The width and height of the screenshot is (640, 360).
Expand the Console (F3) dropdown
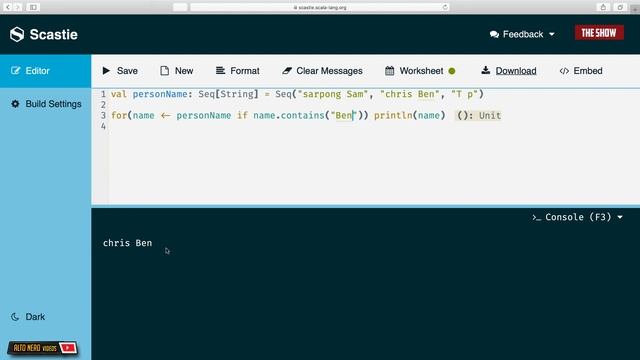click(x=578, y=217)
